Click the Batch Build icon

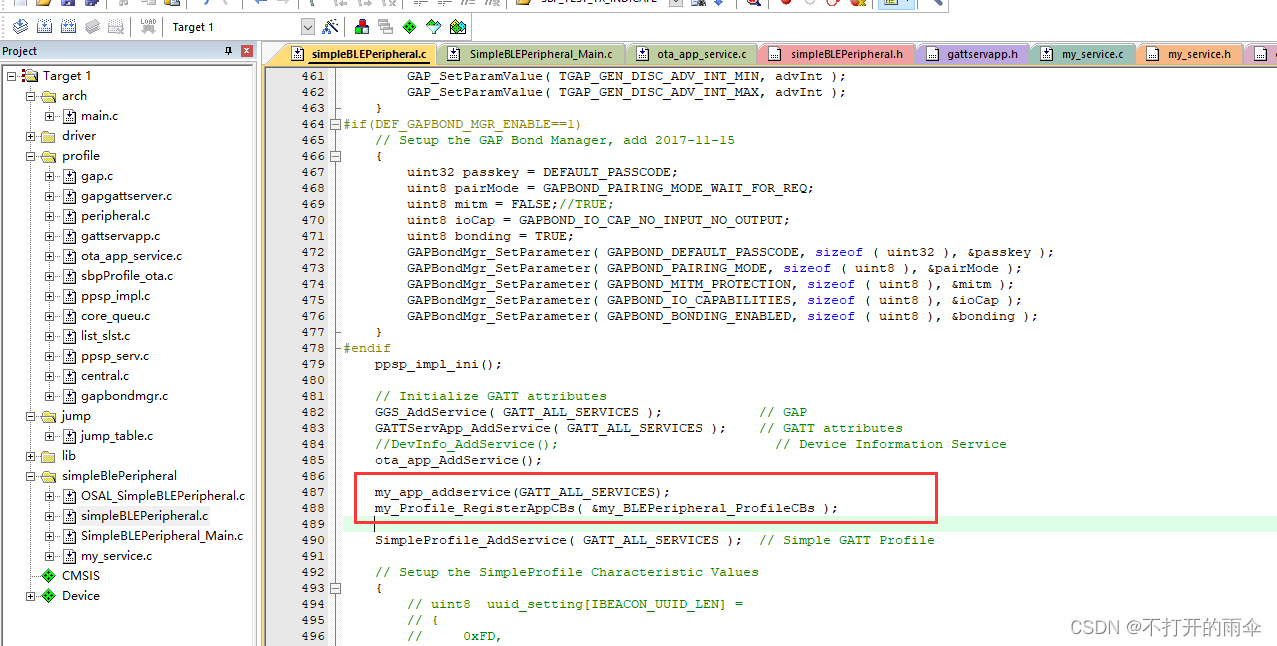[92, 27]
